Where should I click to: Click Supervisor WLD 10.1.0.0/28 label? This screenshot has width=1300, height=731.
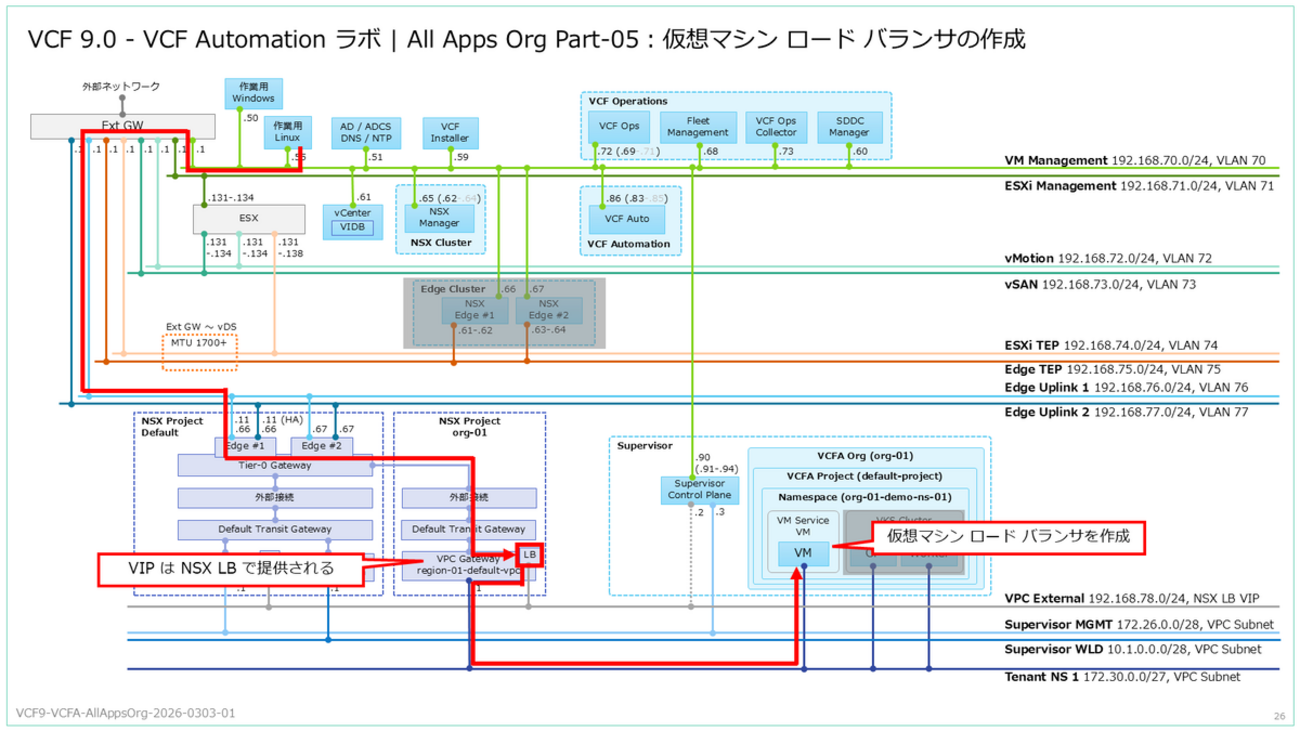pyautogui.click(x=1132, y=650)
